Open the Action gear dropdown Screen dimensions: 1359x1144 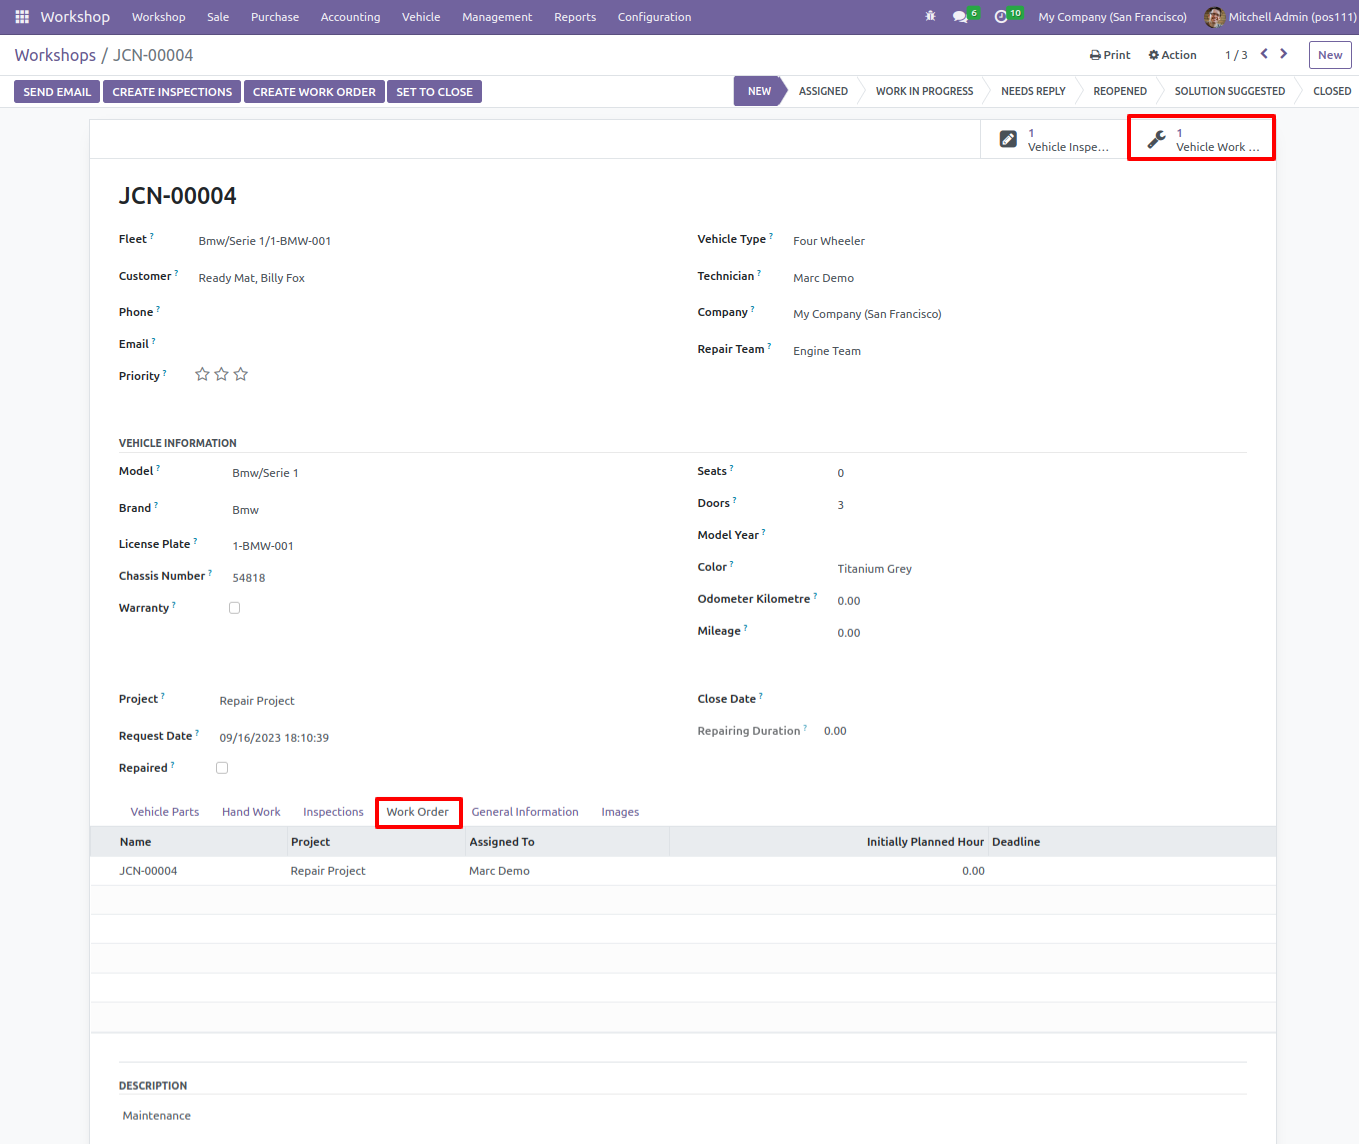[1172, 55]
